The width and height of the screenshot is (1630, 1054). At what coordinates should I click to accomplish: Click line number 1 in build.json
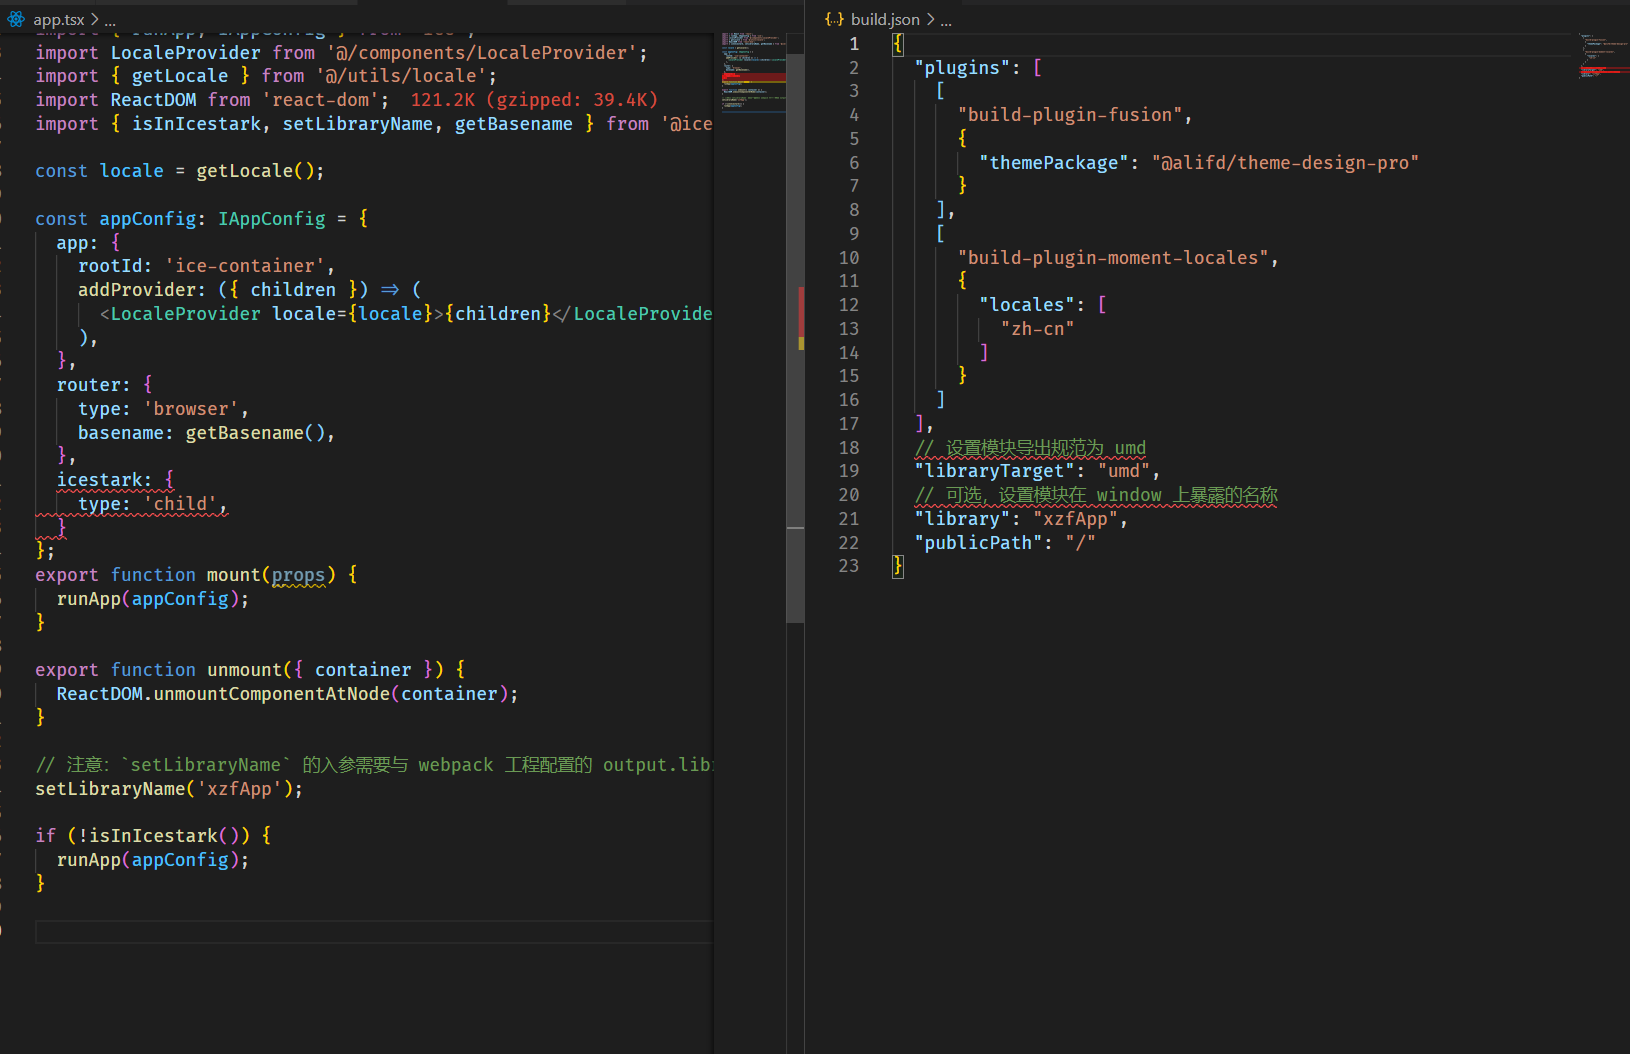[x=853, y=44]
